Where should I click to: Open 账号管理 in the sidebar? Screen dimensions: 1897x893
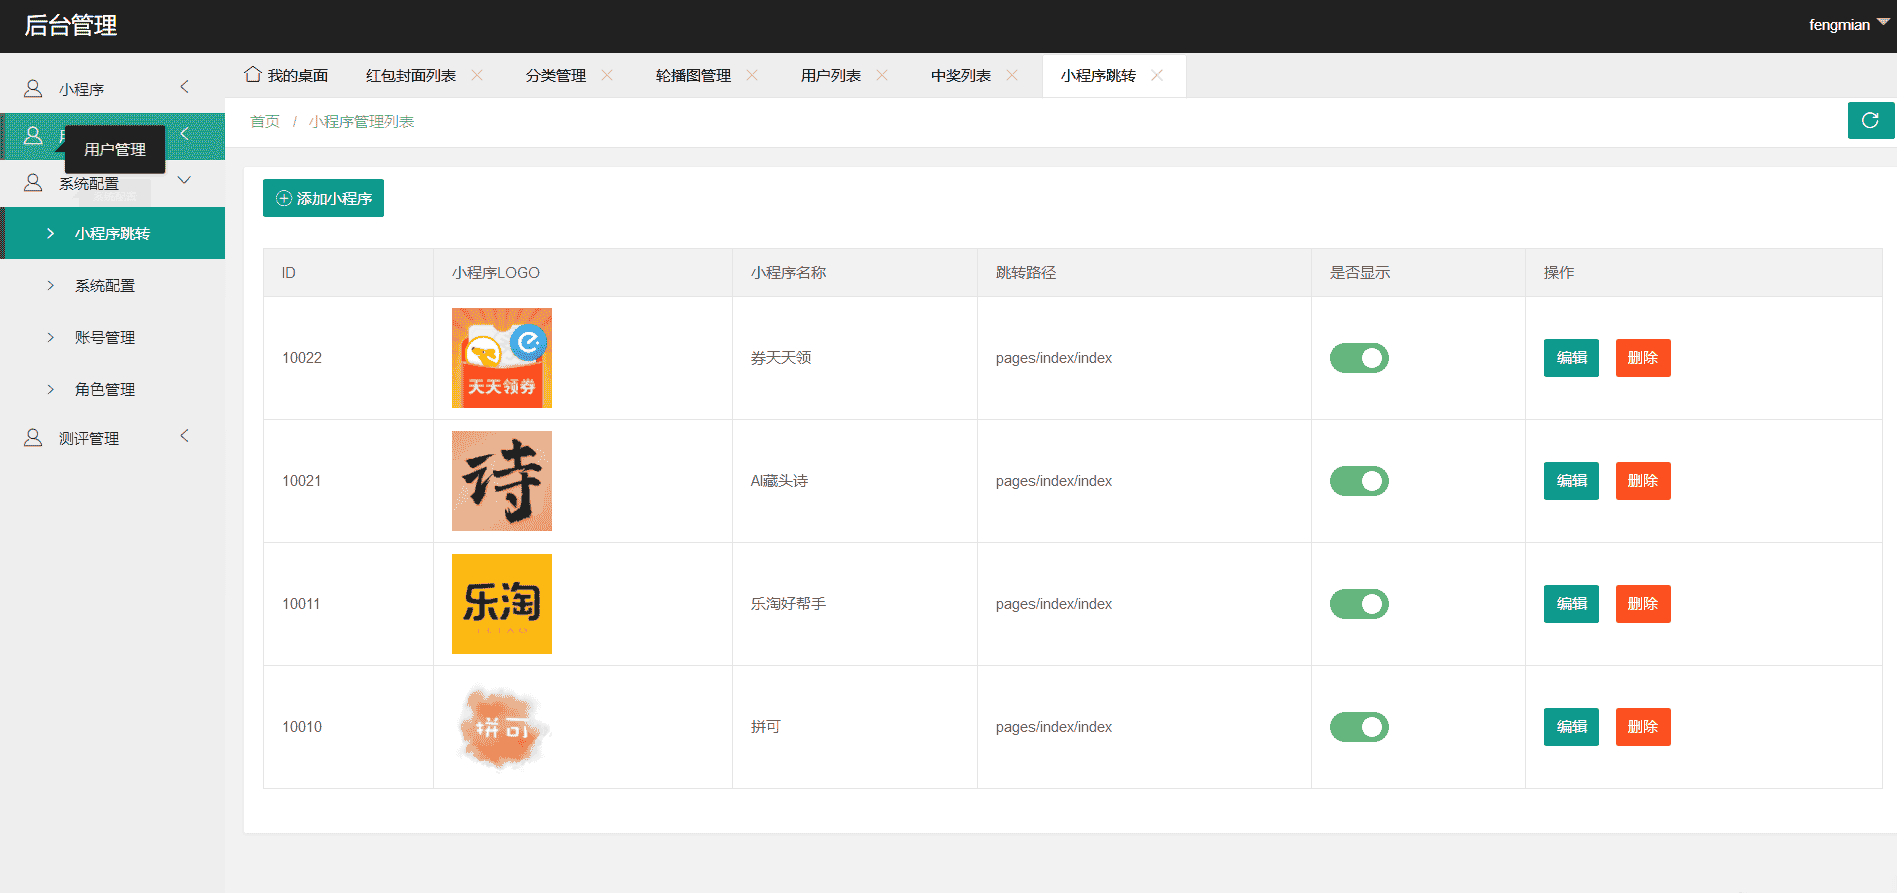tap(105, 338)
